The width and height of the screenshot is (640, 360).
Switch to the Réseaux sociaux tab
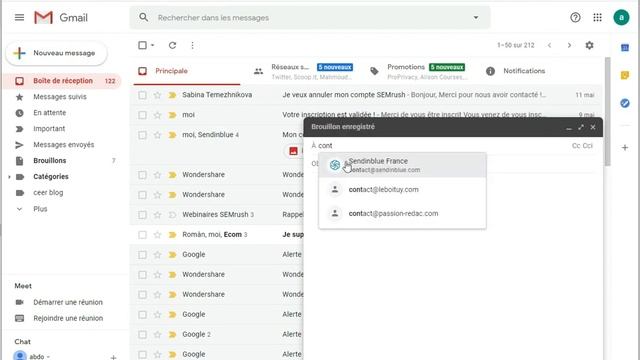pyautogui.click(x=304, y=71)
